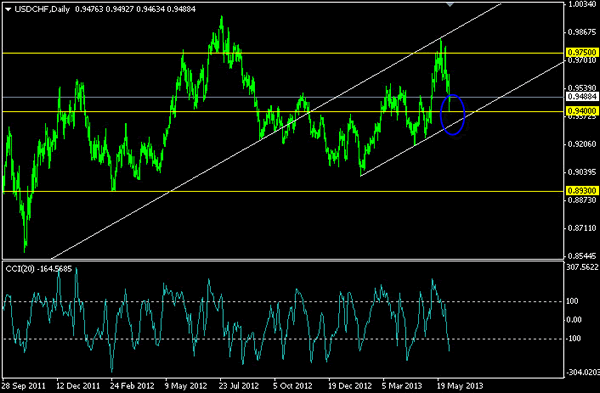Click the 5 Mar 2013 date label
600x393 pixels.
click(403, 386)
